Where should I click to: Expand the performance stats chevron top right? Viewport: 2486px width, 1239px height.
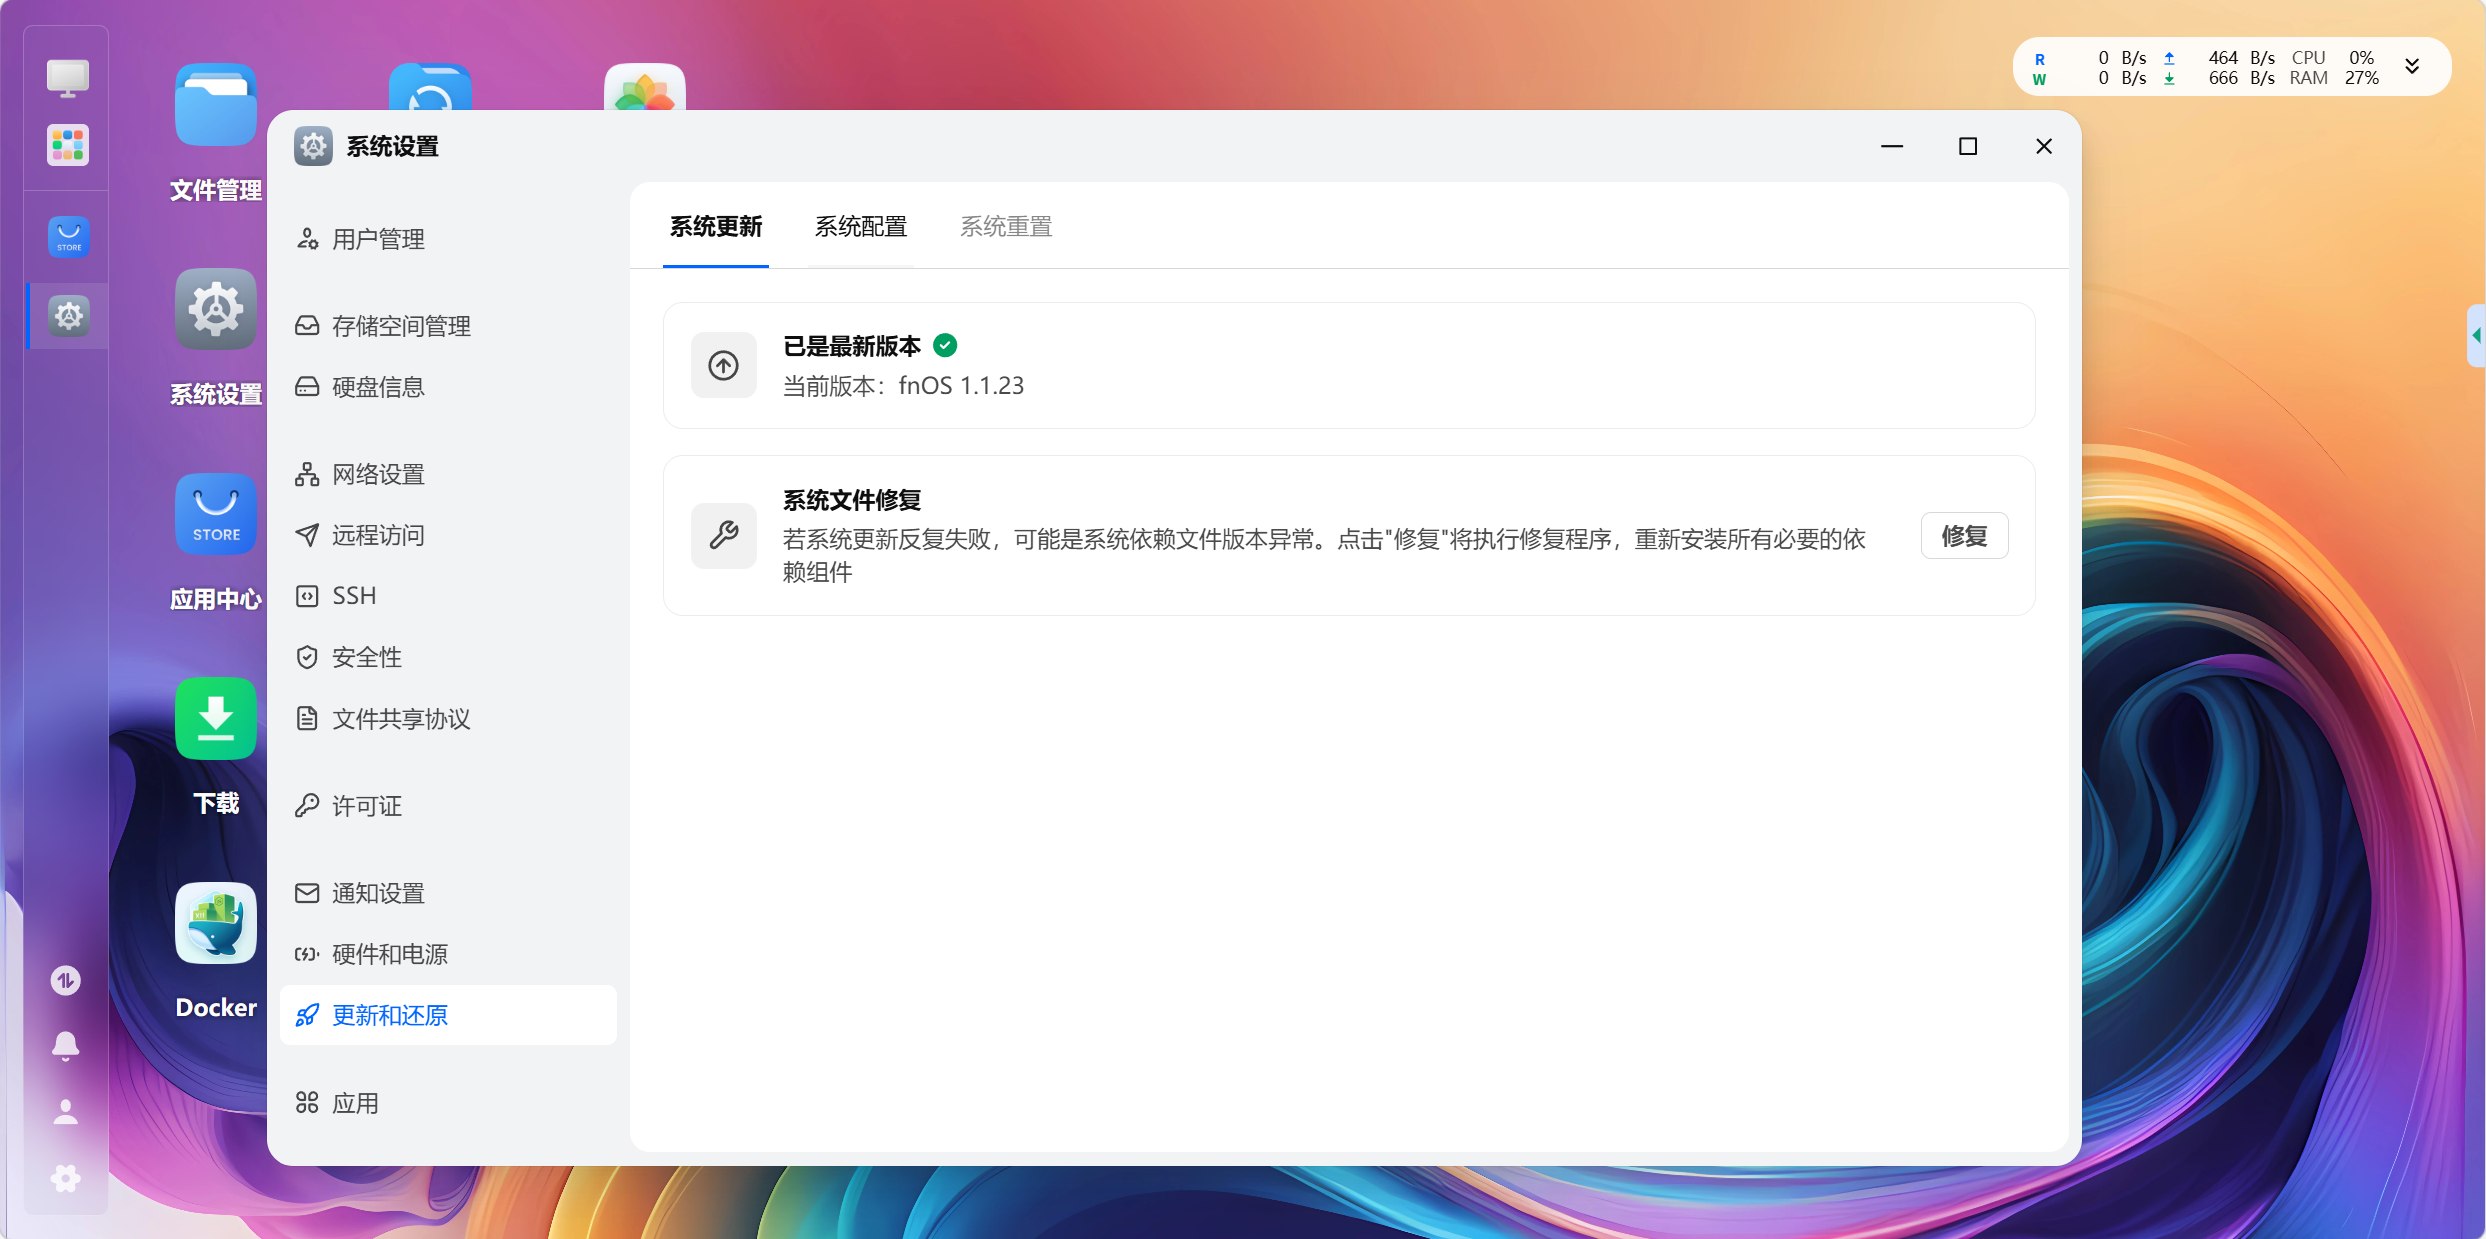tap(2412, 66)
